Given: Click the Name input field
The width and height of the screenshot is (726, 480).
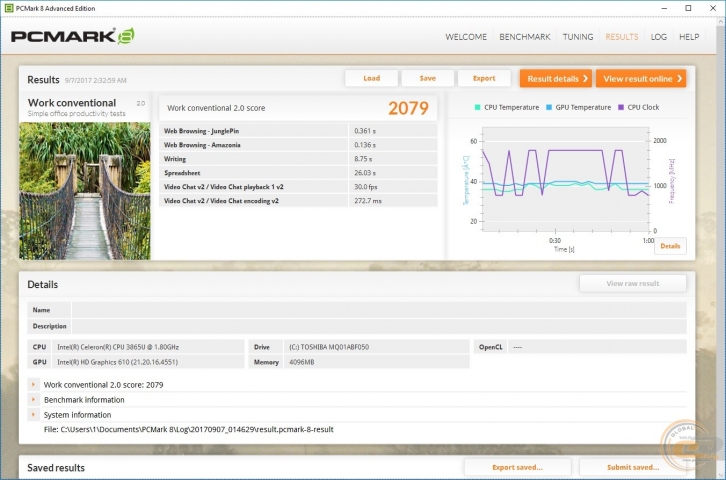Looking at the screenshot, I should click(x=379, y=310).
